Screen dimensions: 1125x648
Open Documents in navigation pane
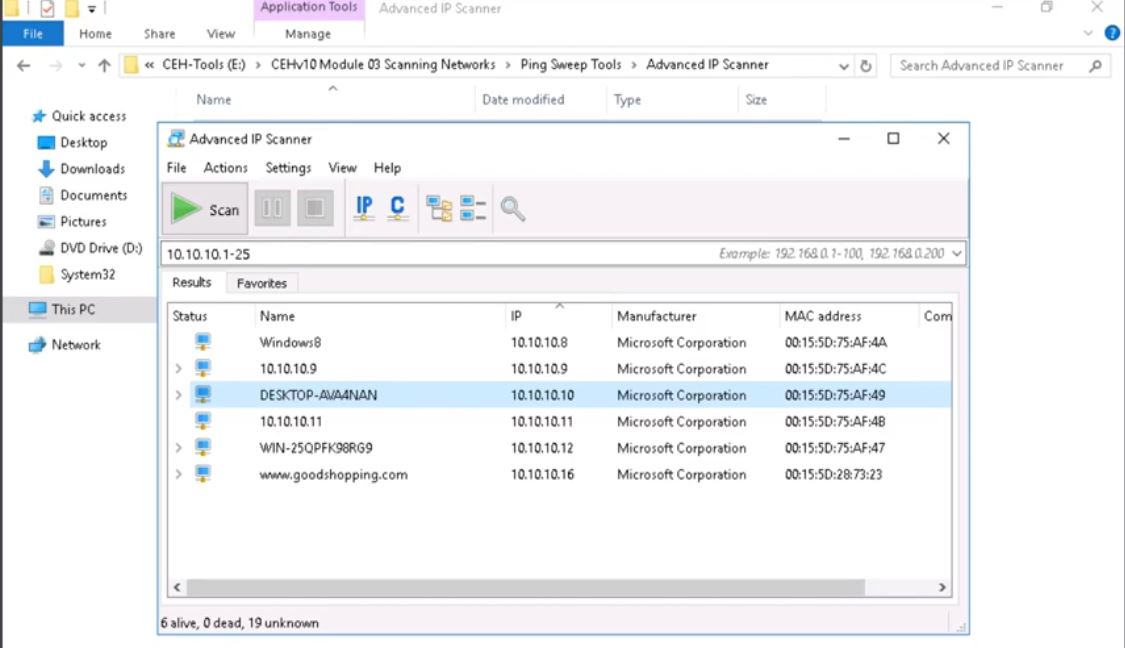(93, 195)
